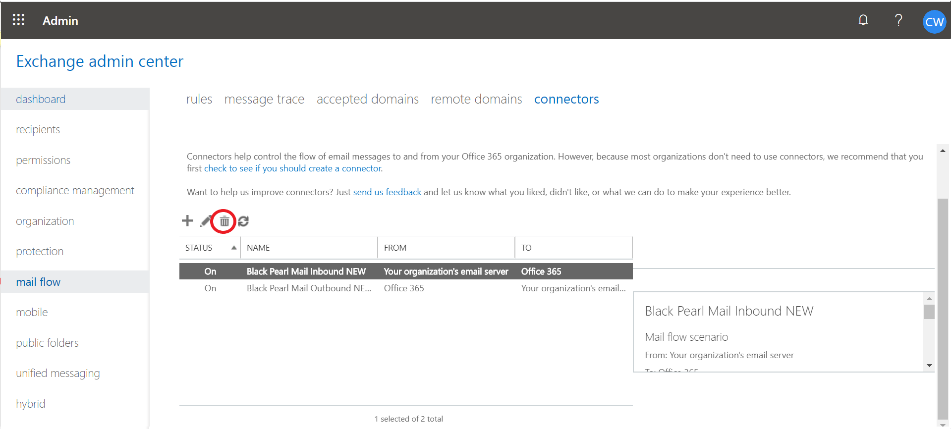Click the main page vertical scrollbar thumb

[x=943, y=308]
